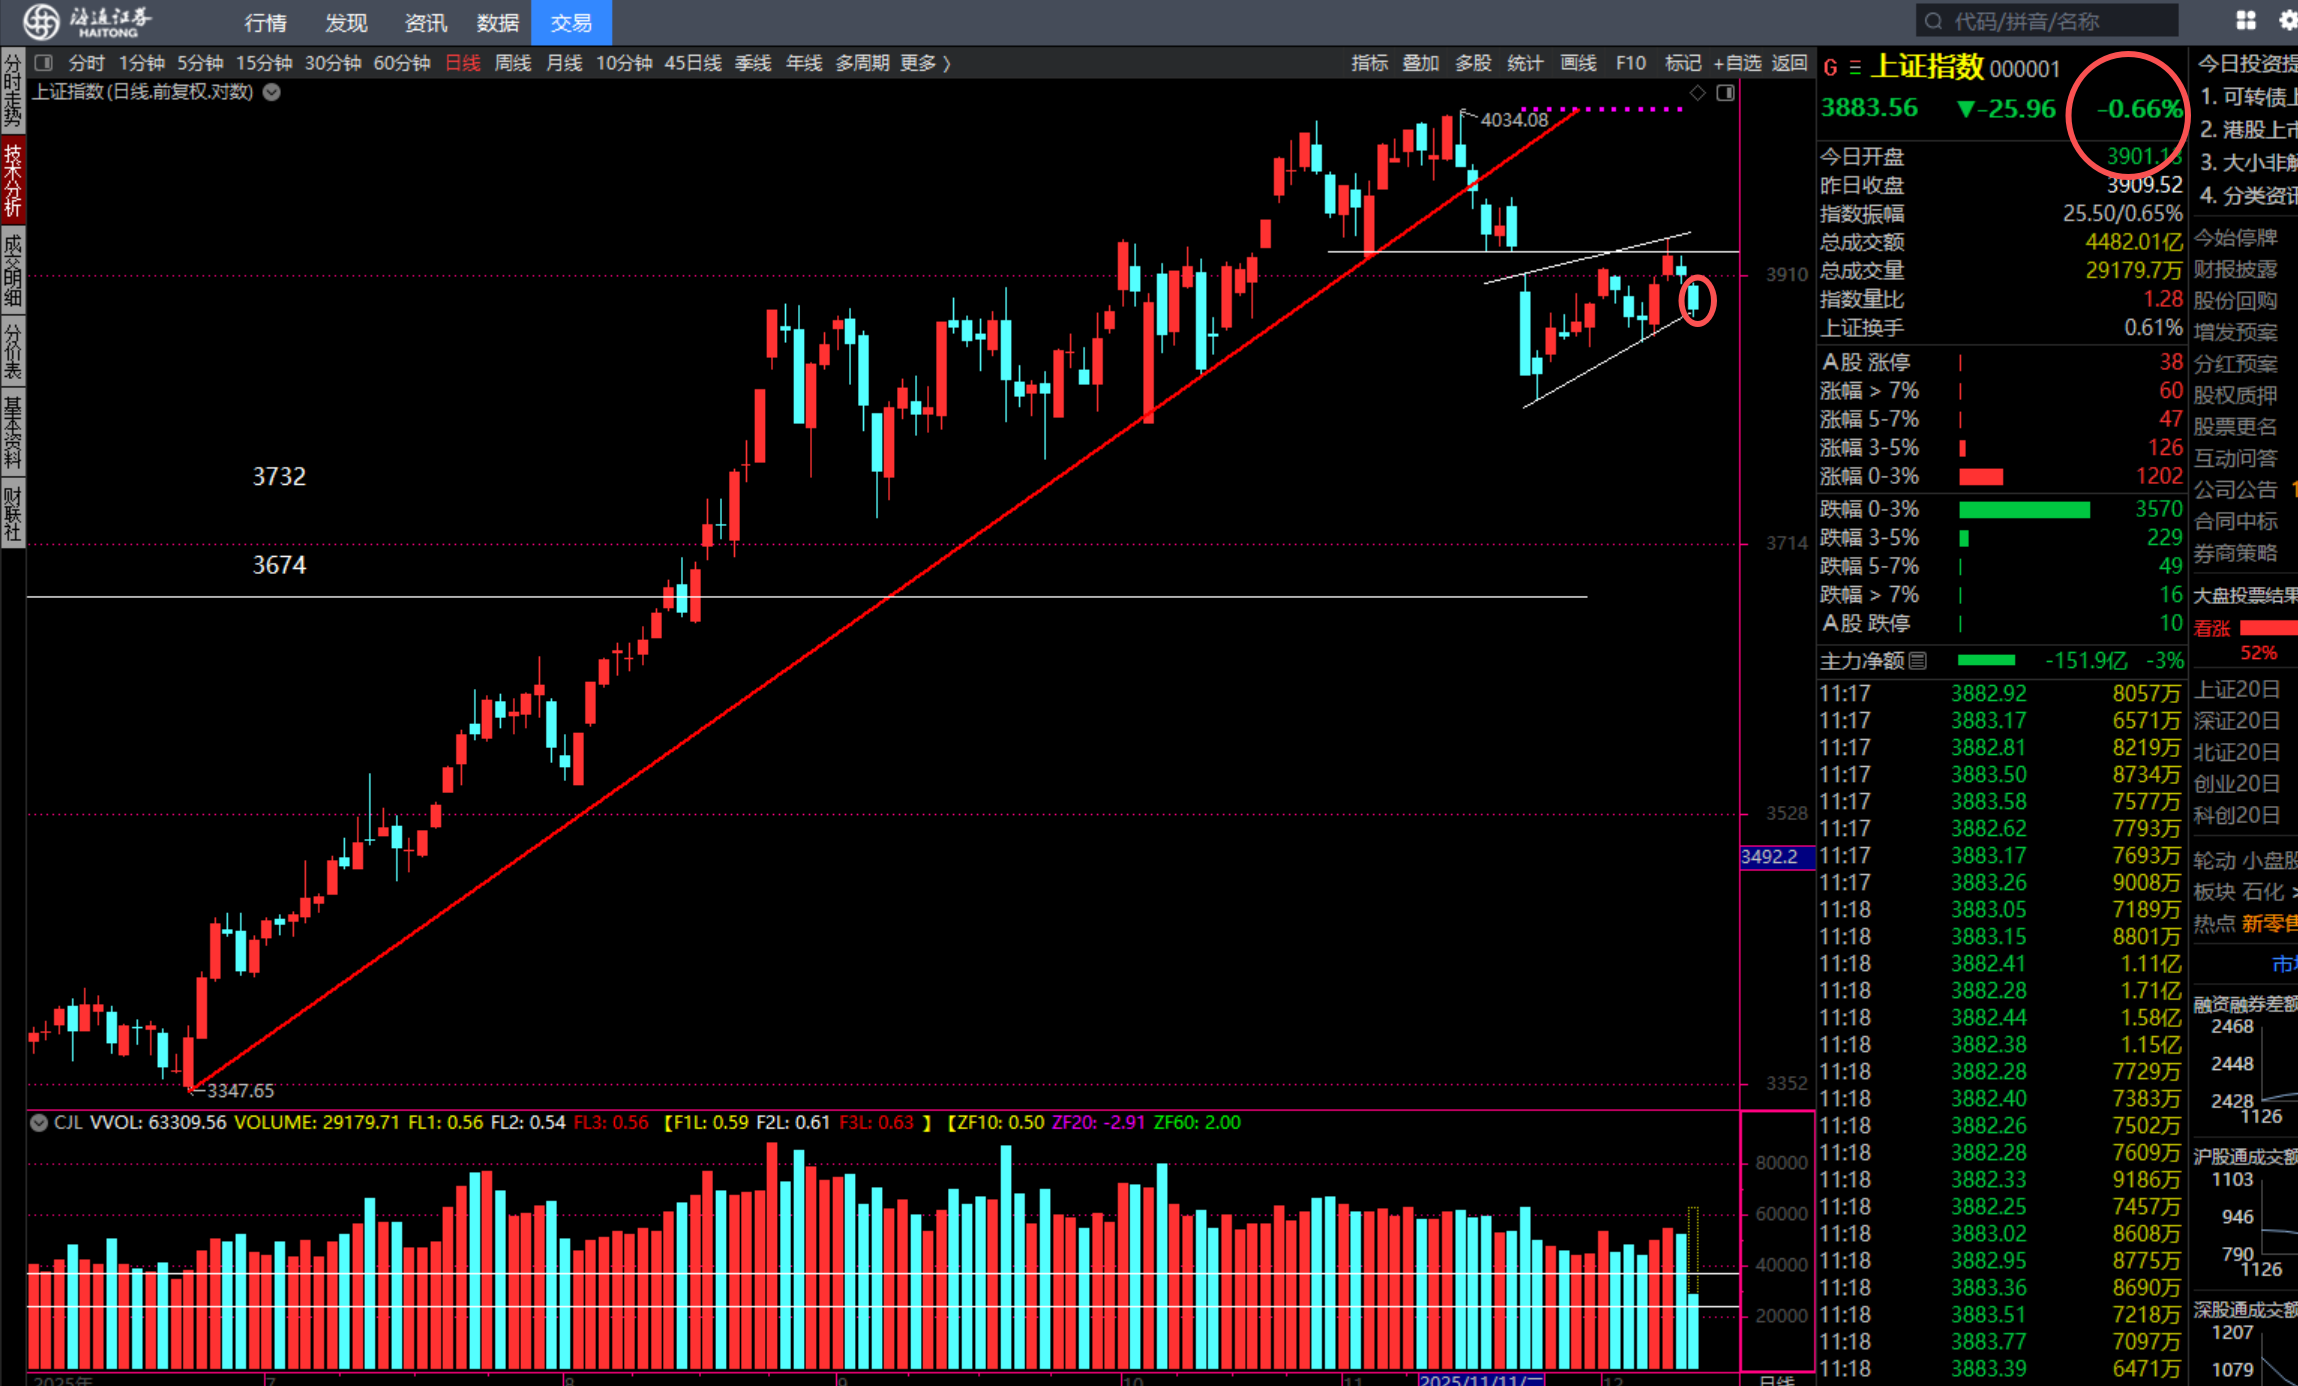Image resolution: width=2298 pixels, height=1386 pixels.
Task: Expand the CJL volume indicator dropdown
Action: click(39, 1122)
